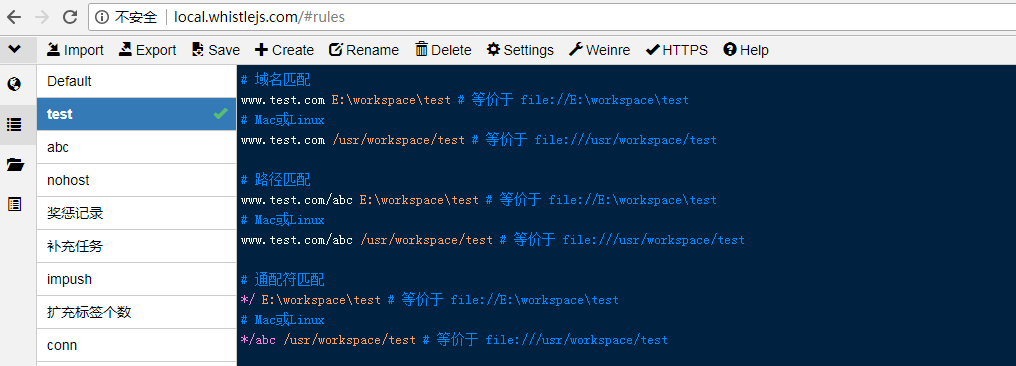Rename the selected rule group
The height and width of the screenshot is (366, 1016).
364,50
